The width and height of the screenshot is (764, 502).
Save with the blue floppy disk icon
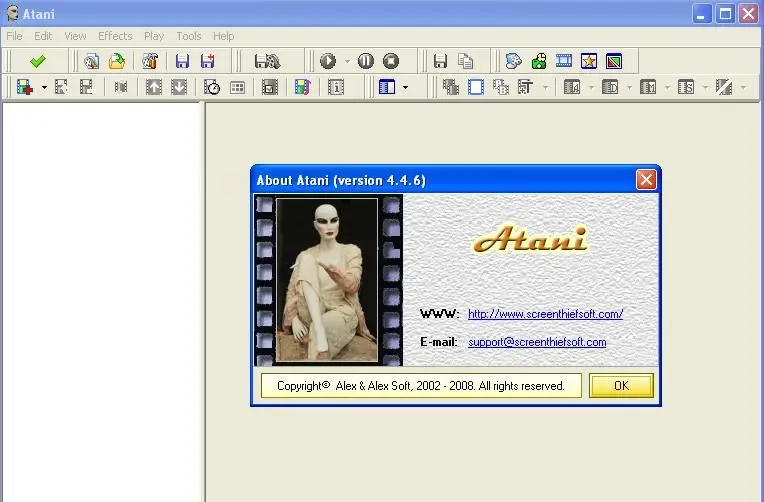tap(182, 61)
